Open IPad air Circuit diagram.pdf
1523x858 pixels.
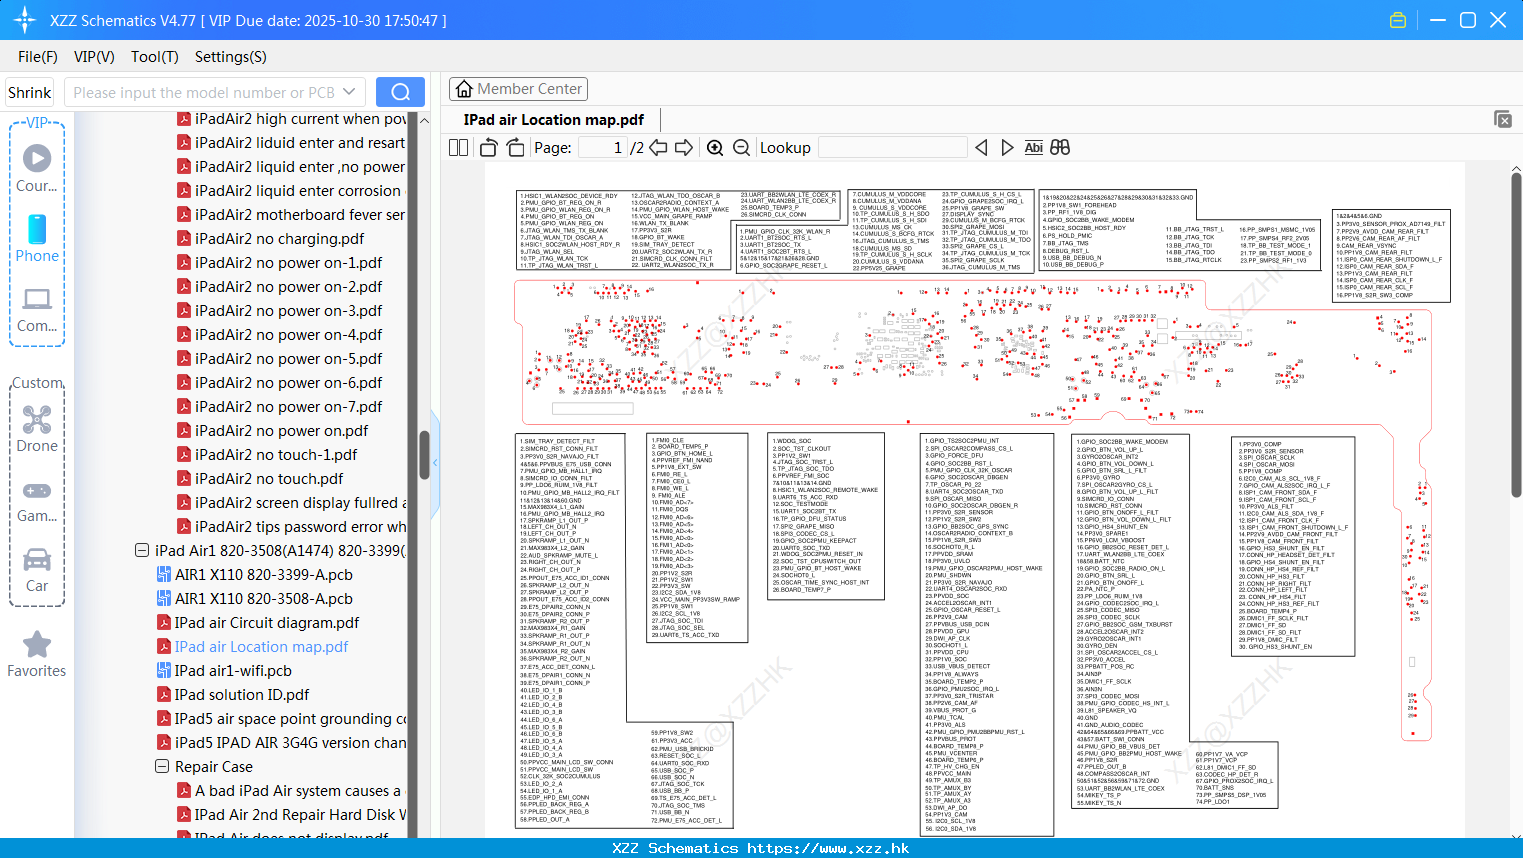pos(266,622)
